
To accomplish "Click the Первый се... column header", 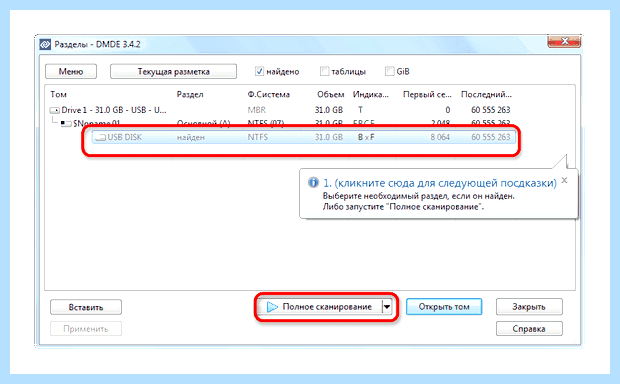I will 427,95.
